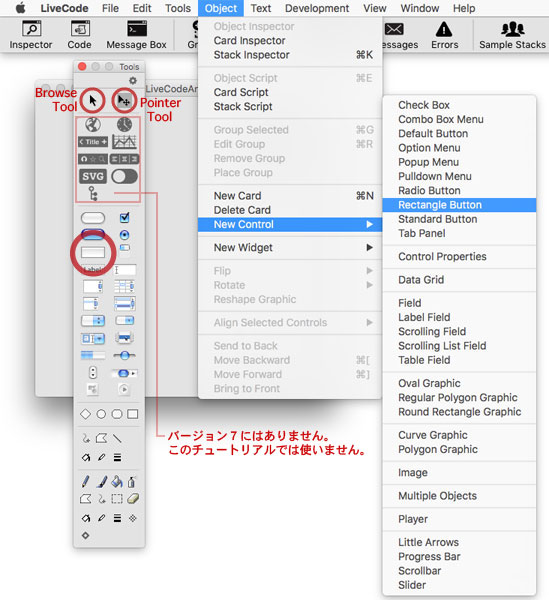The width and height of the screenshot is (549, 600).
Task: Select the dashed rectangle selection tool
Action: click(117, 499)
